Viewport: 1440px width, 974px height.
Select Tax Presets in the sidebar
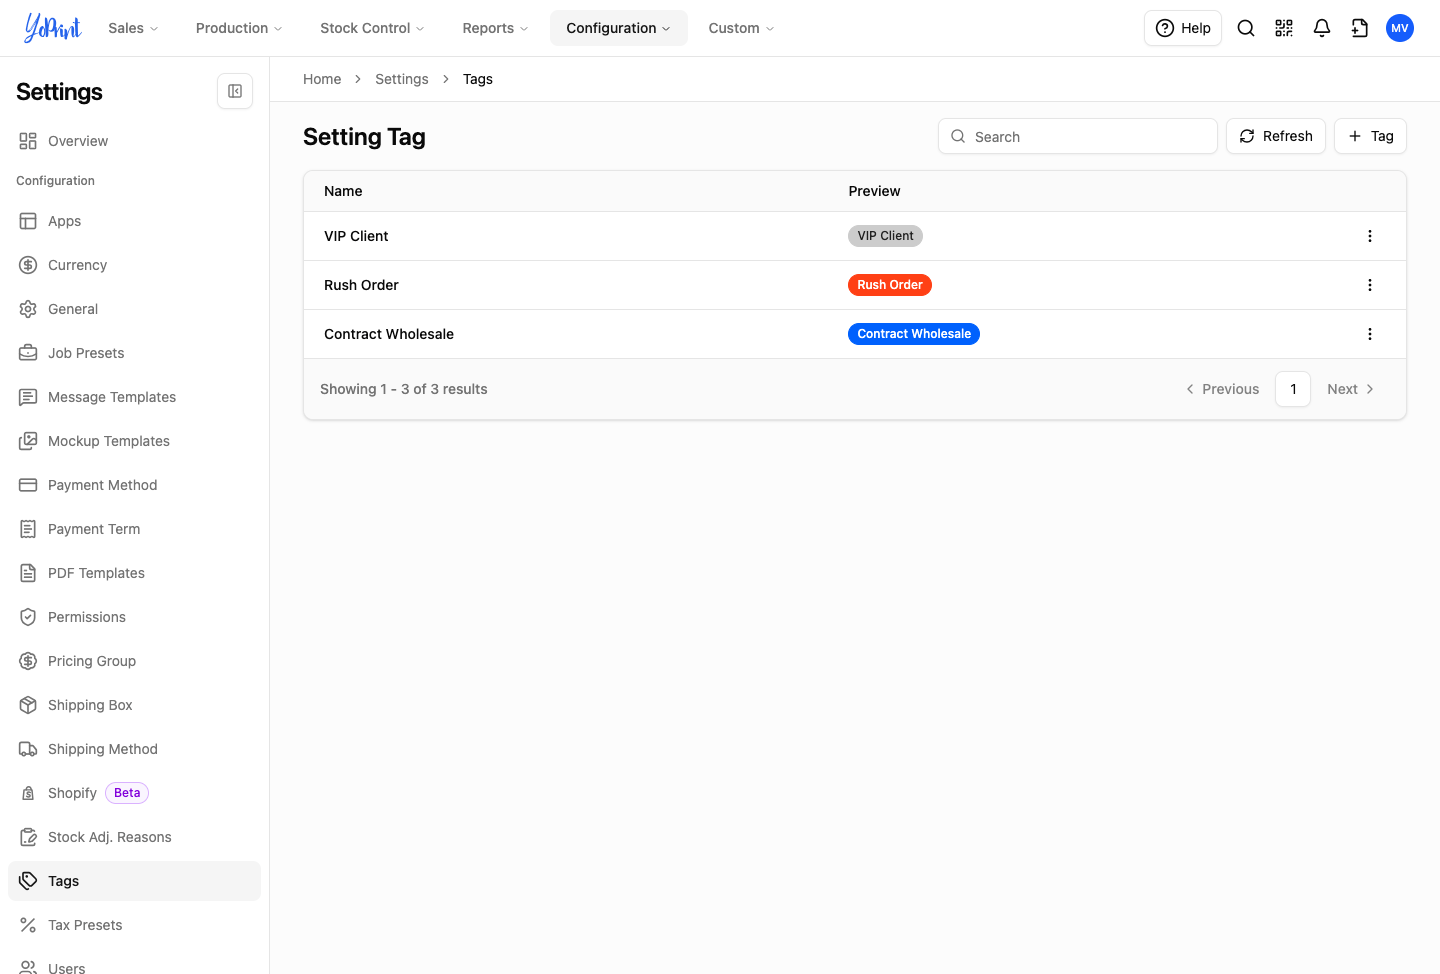tap(134, 925)
